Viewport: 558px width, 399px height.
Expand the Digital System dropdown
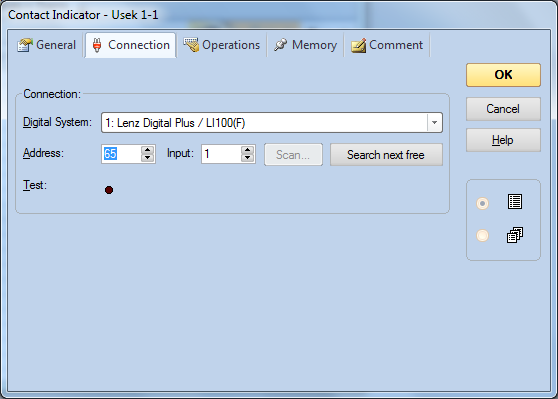tap(434, 123)
